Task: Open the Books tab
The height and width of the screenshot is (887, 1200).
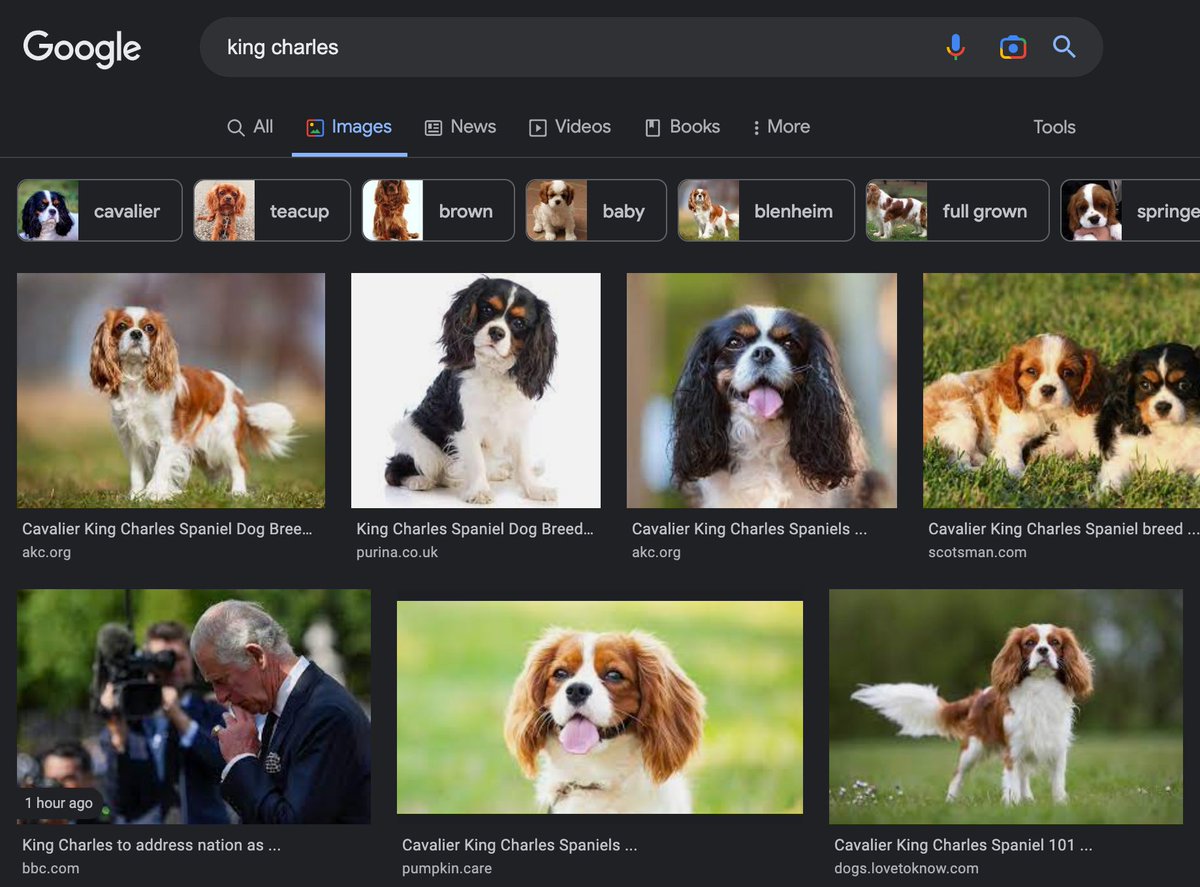Action: (682, 127)
